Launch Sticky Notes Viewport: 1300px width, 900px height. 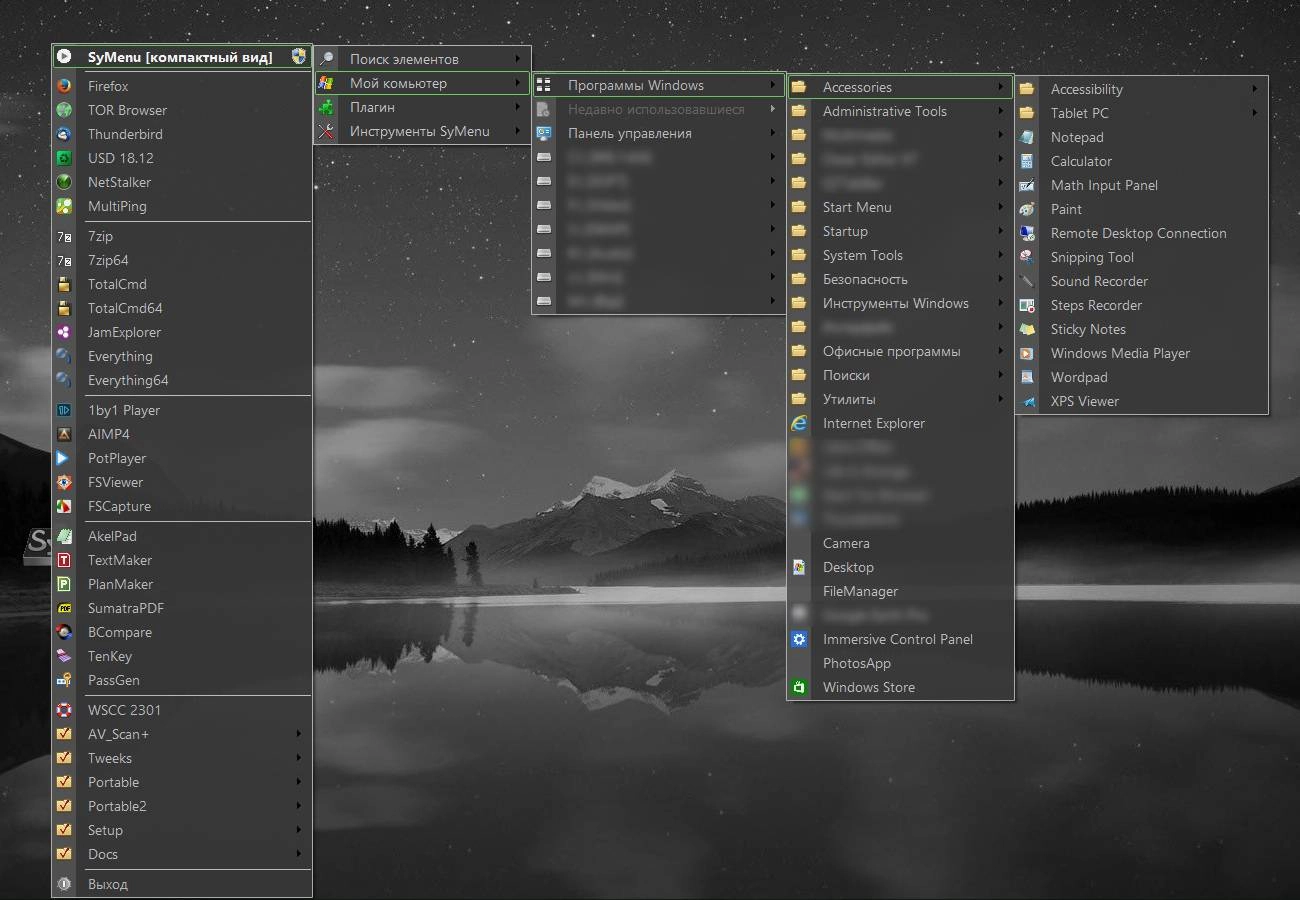(1142, 329)
